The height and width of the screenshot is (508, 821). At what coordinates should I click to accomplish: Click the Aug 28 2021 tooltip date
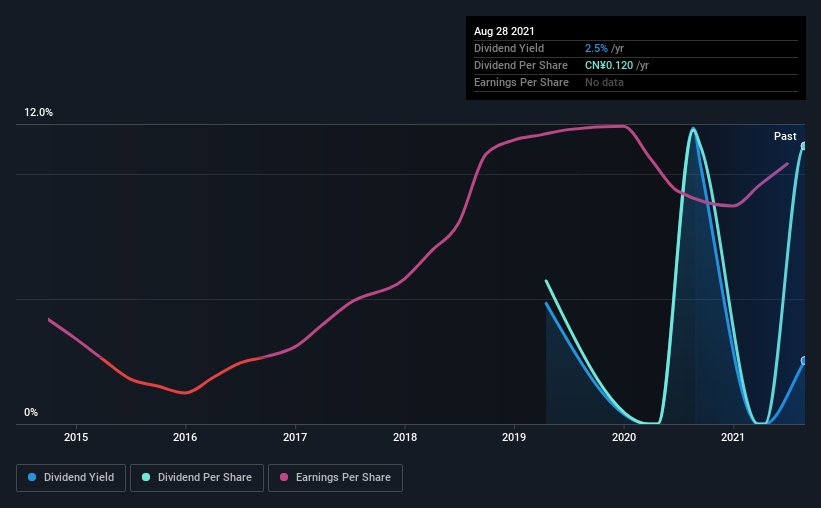coord(504,31)
